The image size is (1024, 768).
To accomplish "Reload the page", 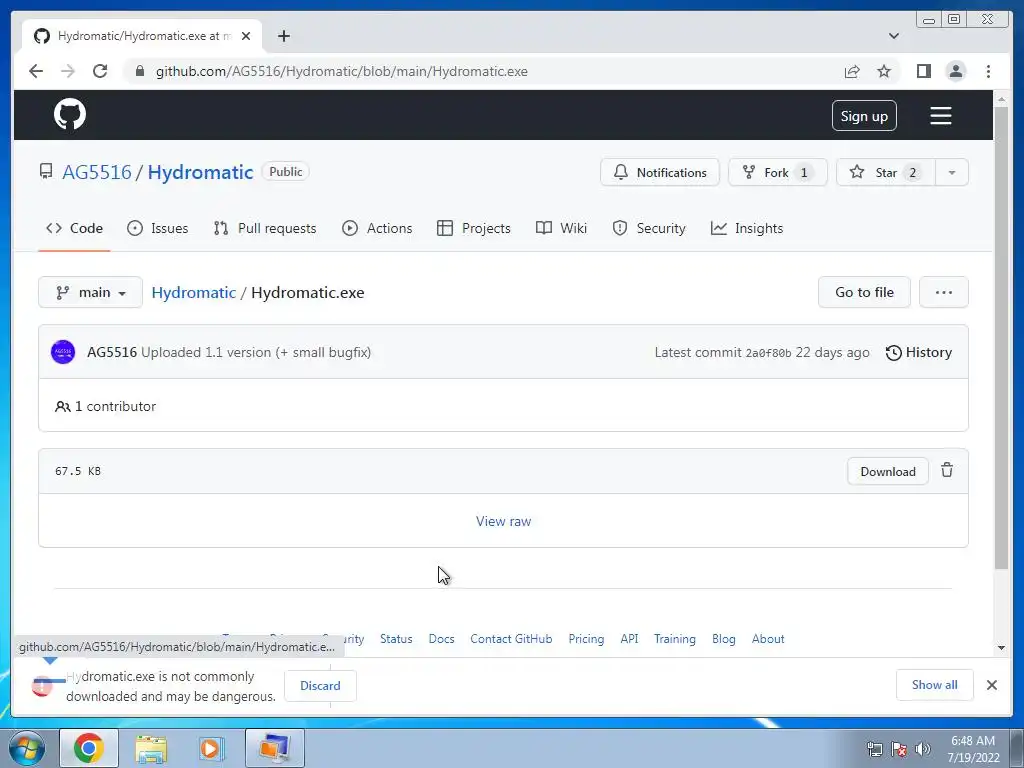I will (x=100, y=71).
